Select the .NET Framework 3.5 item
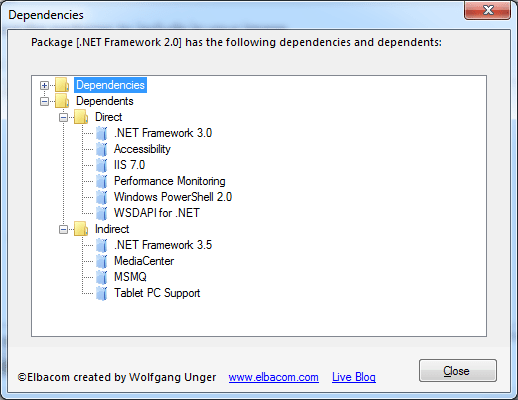Viewport: 518px width, 400px height. (x=163, y=245)
